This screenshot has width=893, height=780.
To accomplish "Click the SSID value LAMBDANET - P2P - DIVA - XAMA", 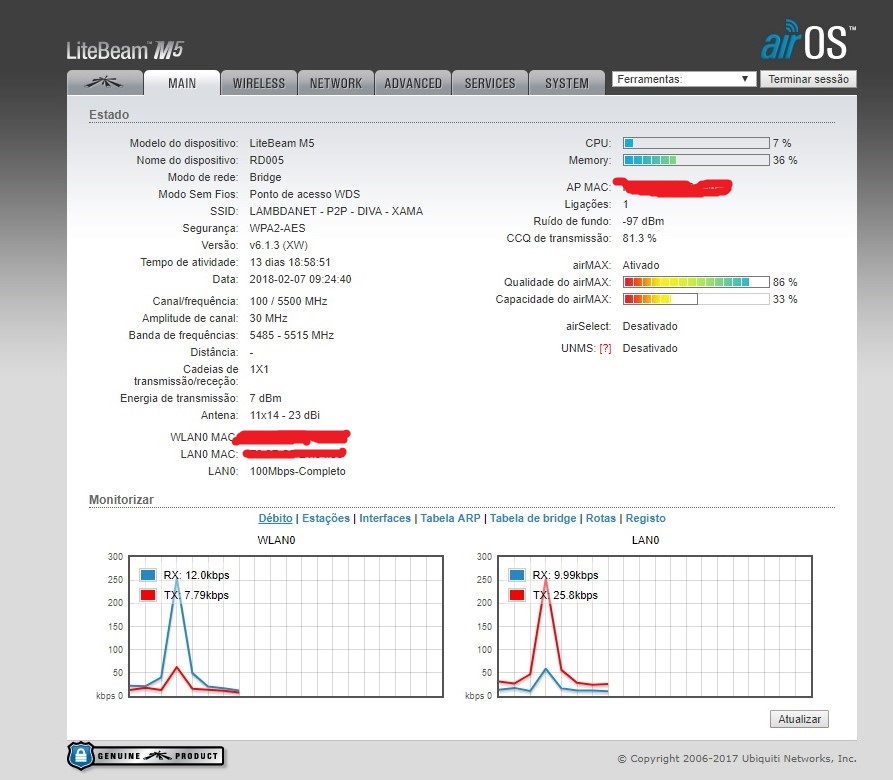I will tap(336, 211).
